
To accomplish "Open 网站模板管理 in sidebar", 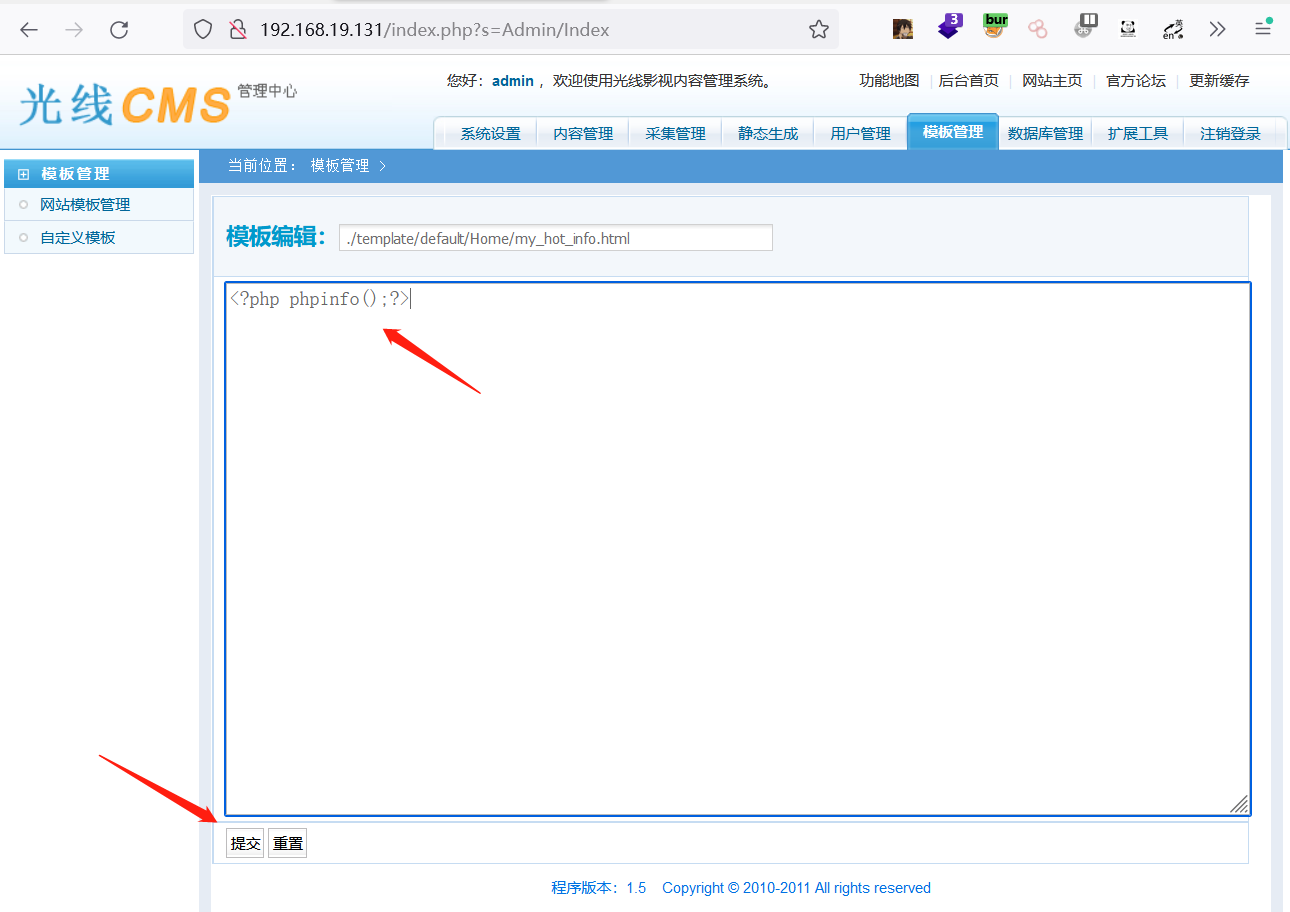I will click(85, 205).
